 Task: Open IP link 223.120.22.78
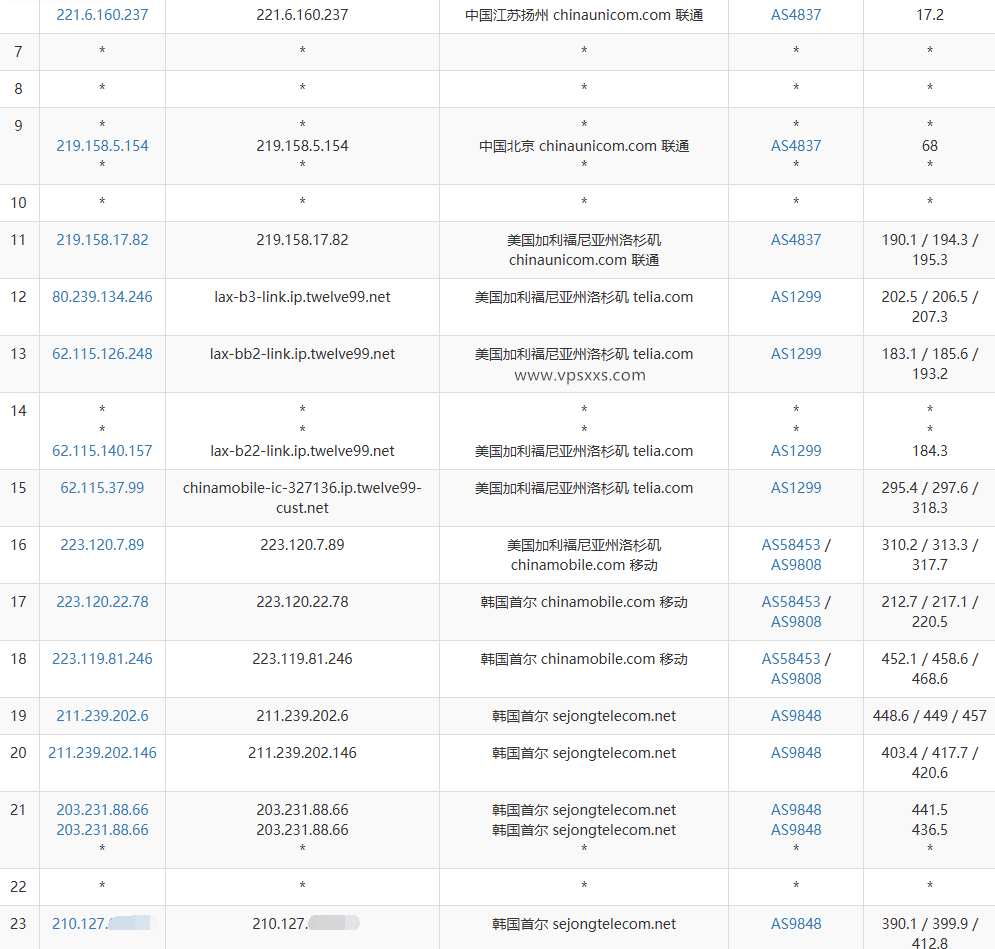[x=102, y=602]
